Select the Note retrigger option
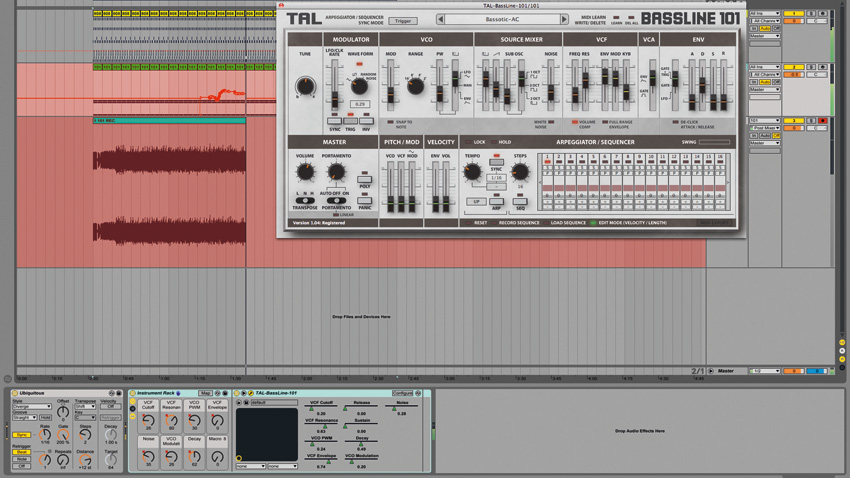 [22, 459]
